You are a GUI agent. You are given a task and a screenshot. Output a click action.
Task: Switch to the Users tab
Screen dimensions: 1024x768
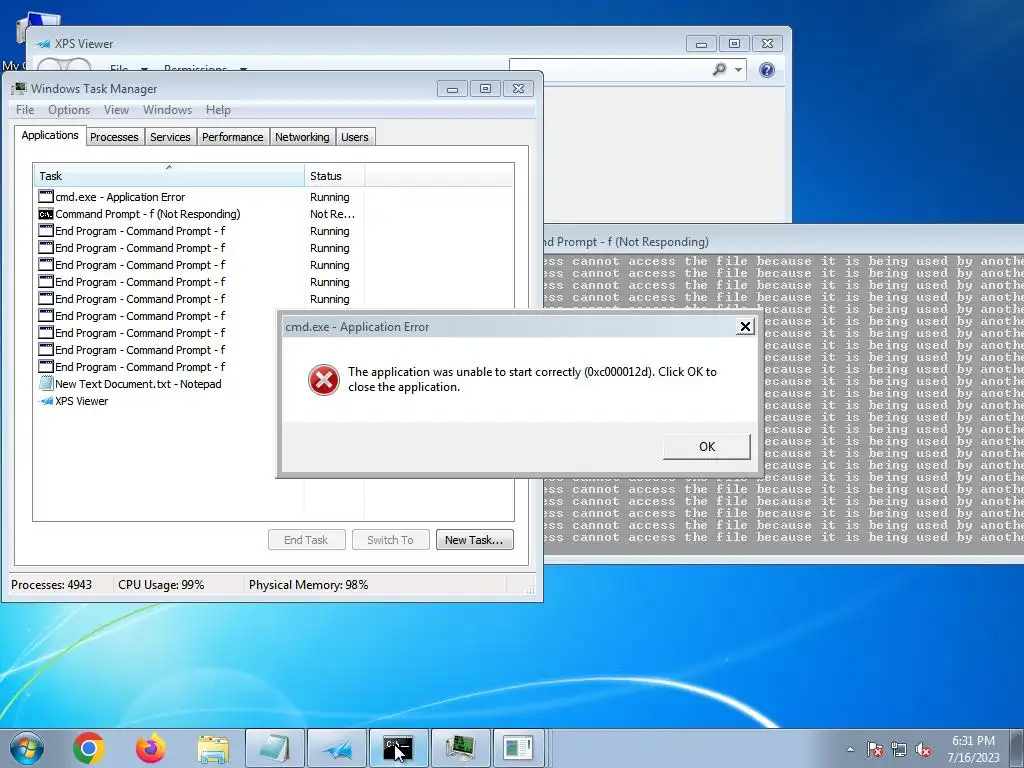pos(355,137)
